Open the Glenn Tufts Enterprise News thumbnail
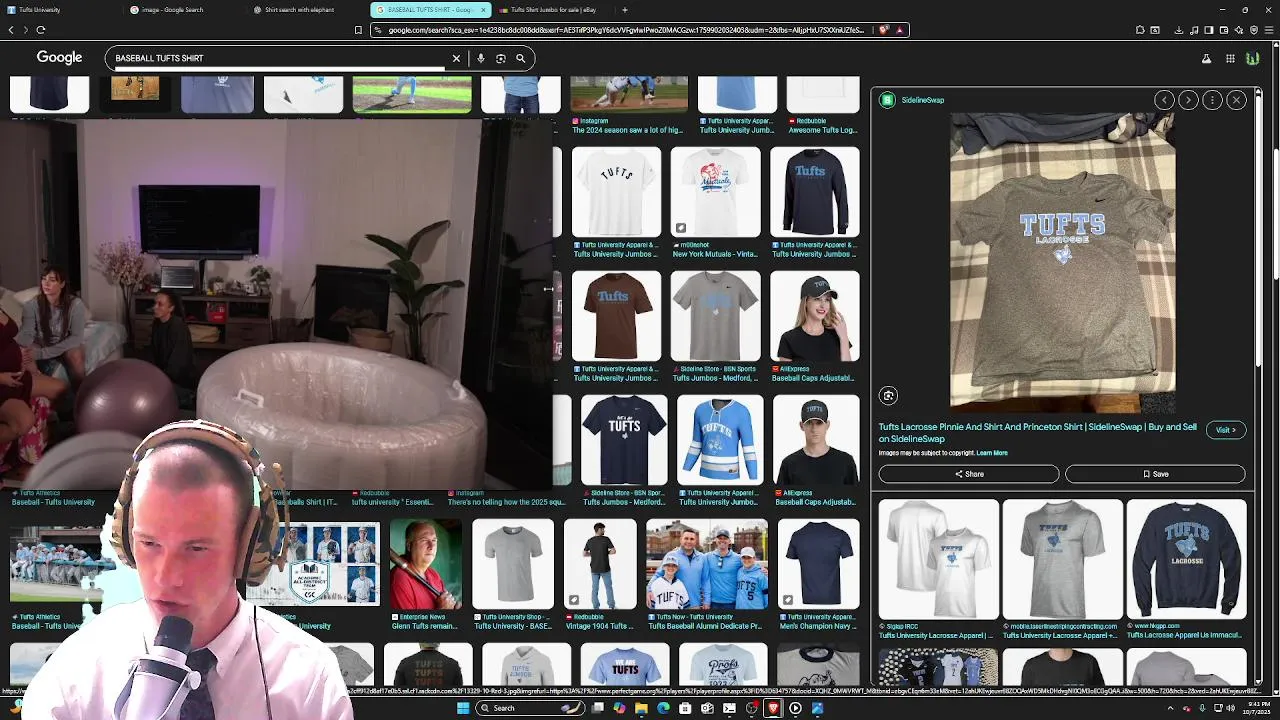Screen dimensions: 1280x720 pyautogui.click(x=426, y=564)
